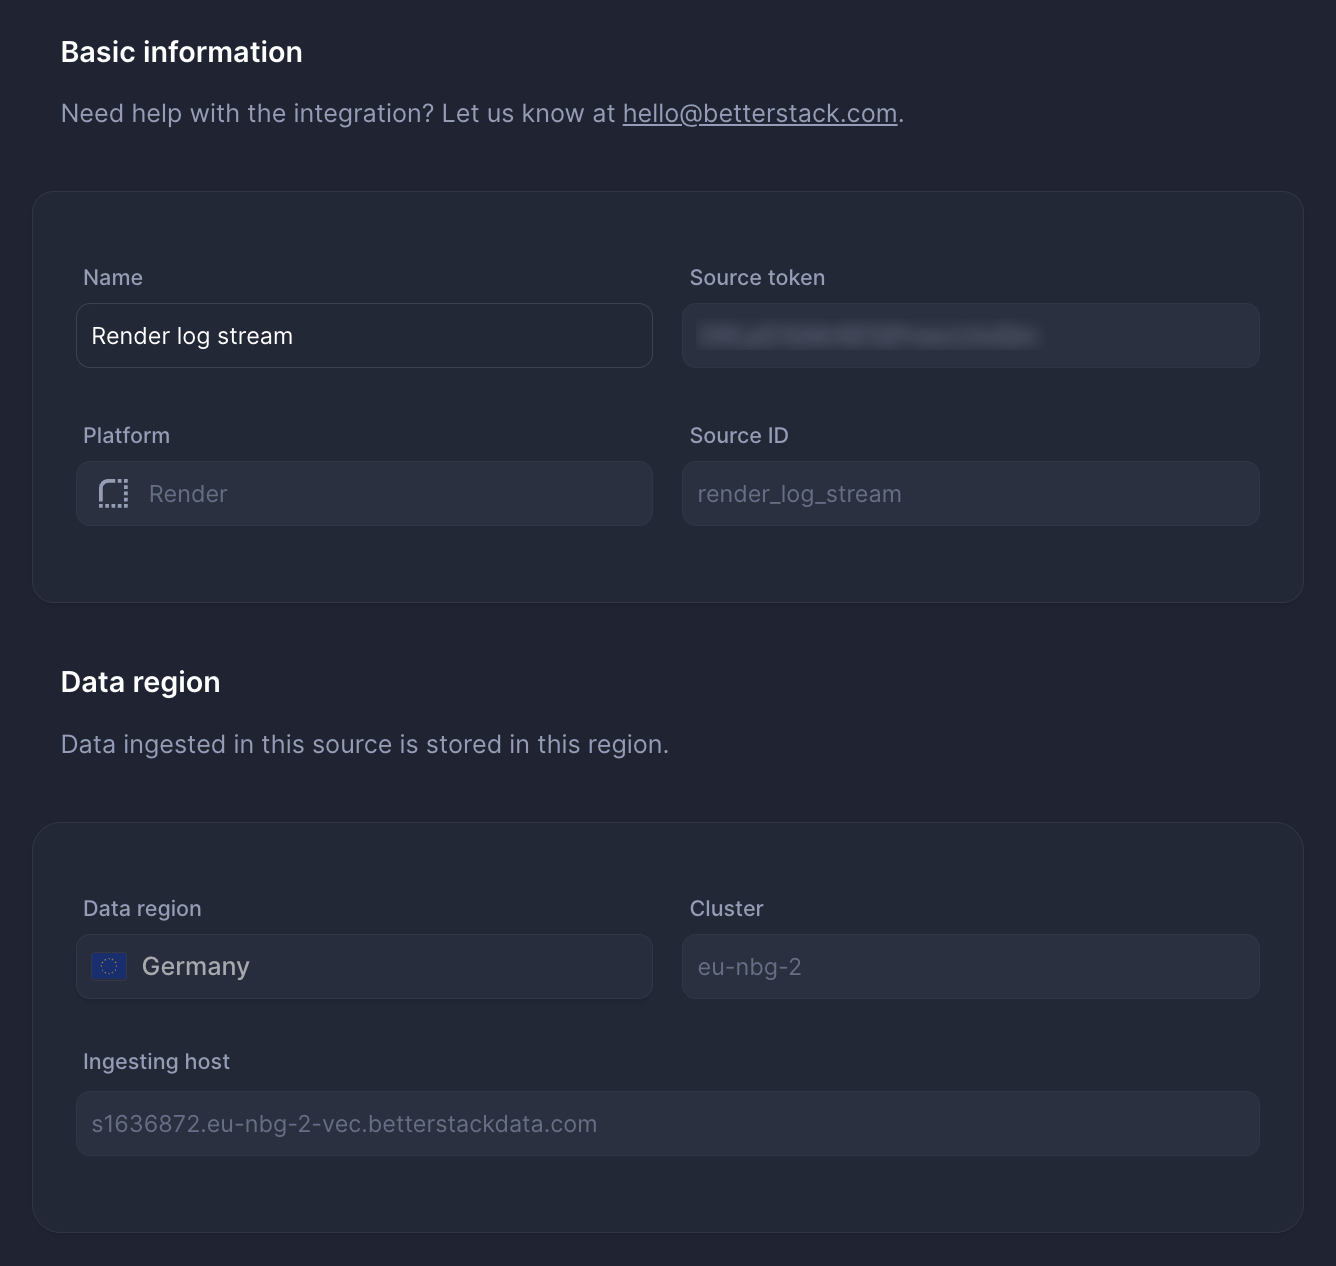The width and height of the screenshot is (1336, 1266).
Task: Select the Render logo in the Platform field
Action: 113,493
